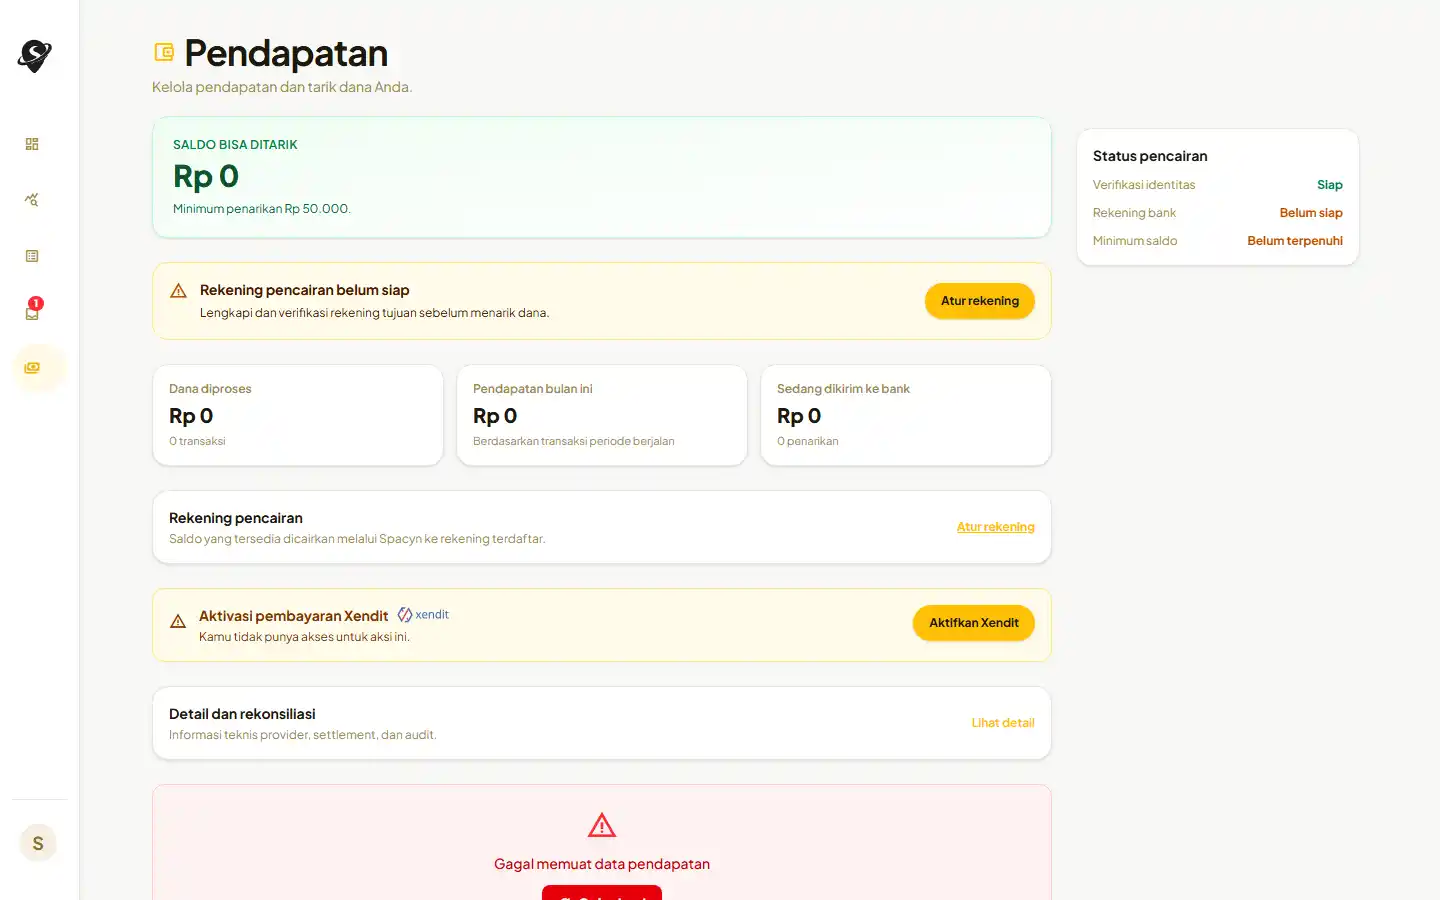Screen dimensions: 1440x900
Task: Click the 0 transaksi text
Action: [197, 441]
